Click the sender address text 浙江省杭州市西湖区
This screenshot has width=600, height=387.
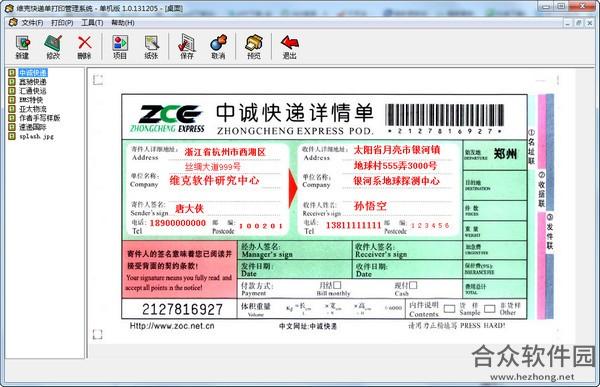[225, 152]
